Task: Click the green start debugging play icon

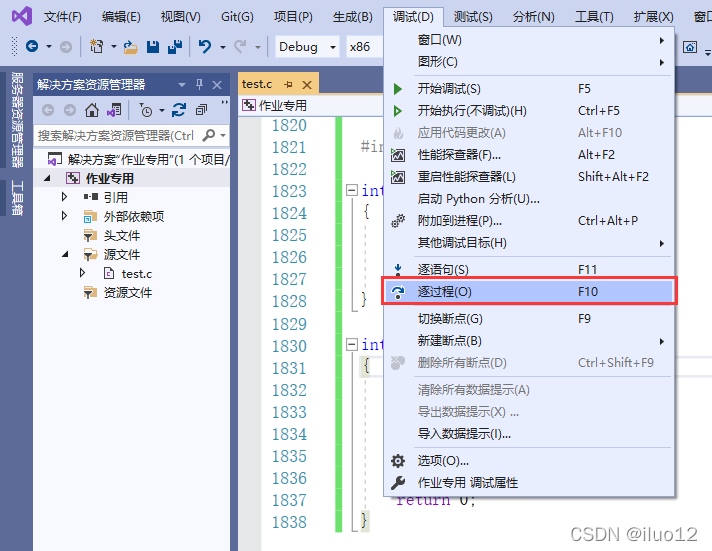Action: coord(398,89)
